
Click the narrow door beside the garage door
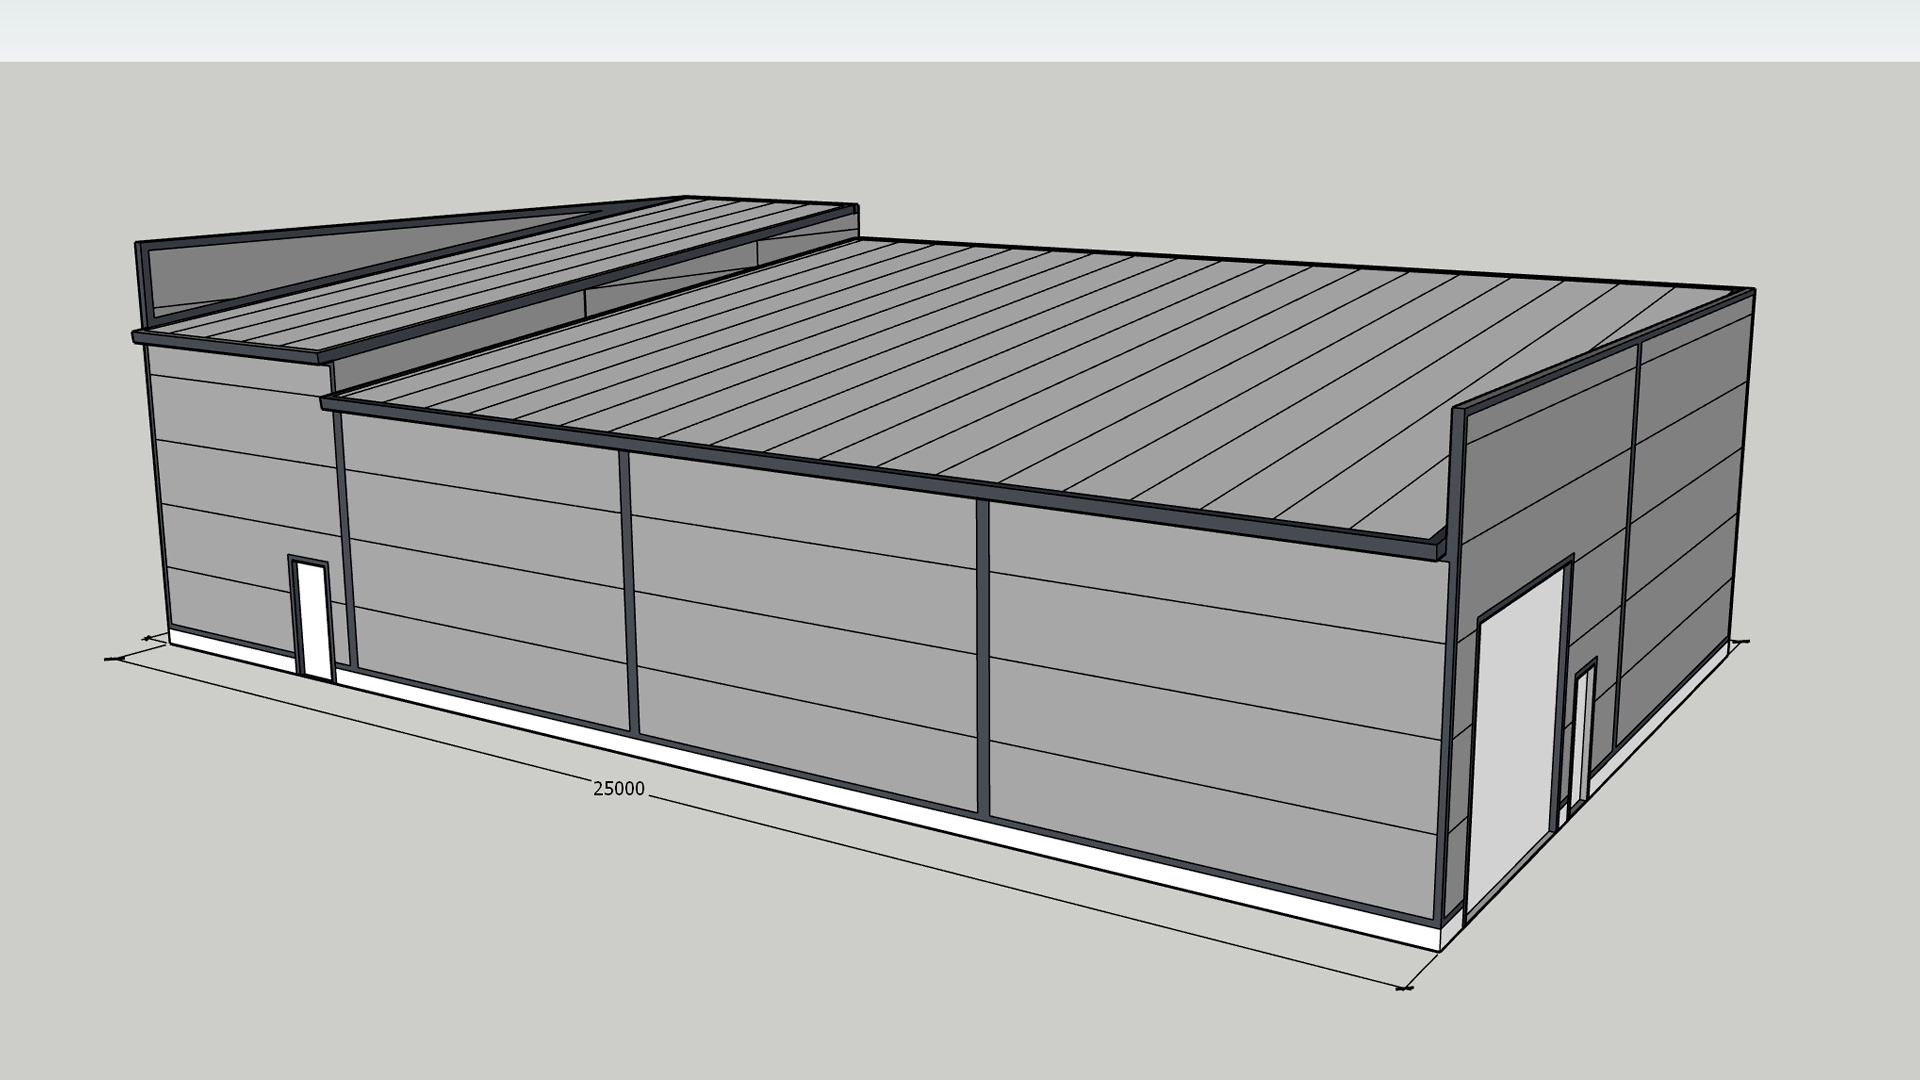click(1581, 738)
